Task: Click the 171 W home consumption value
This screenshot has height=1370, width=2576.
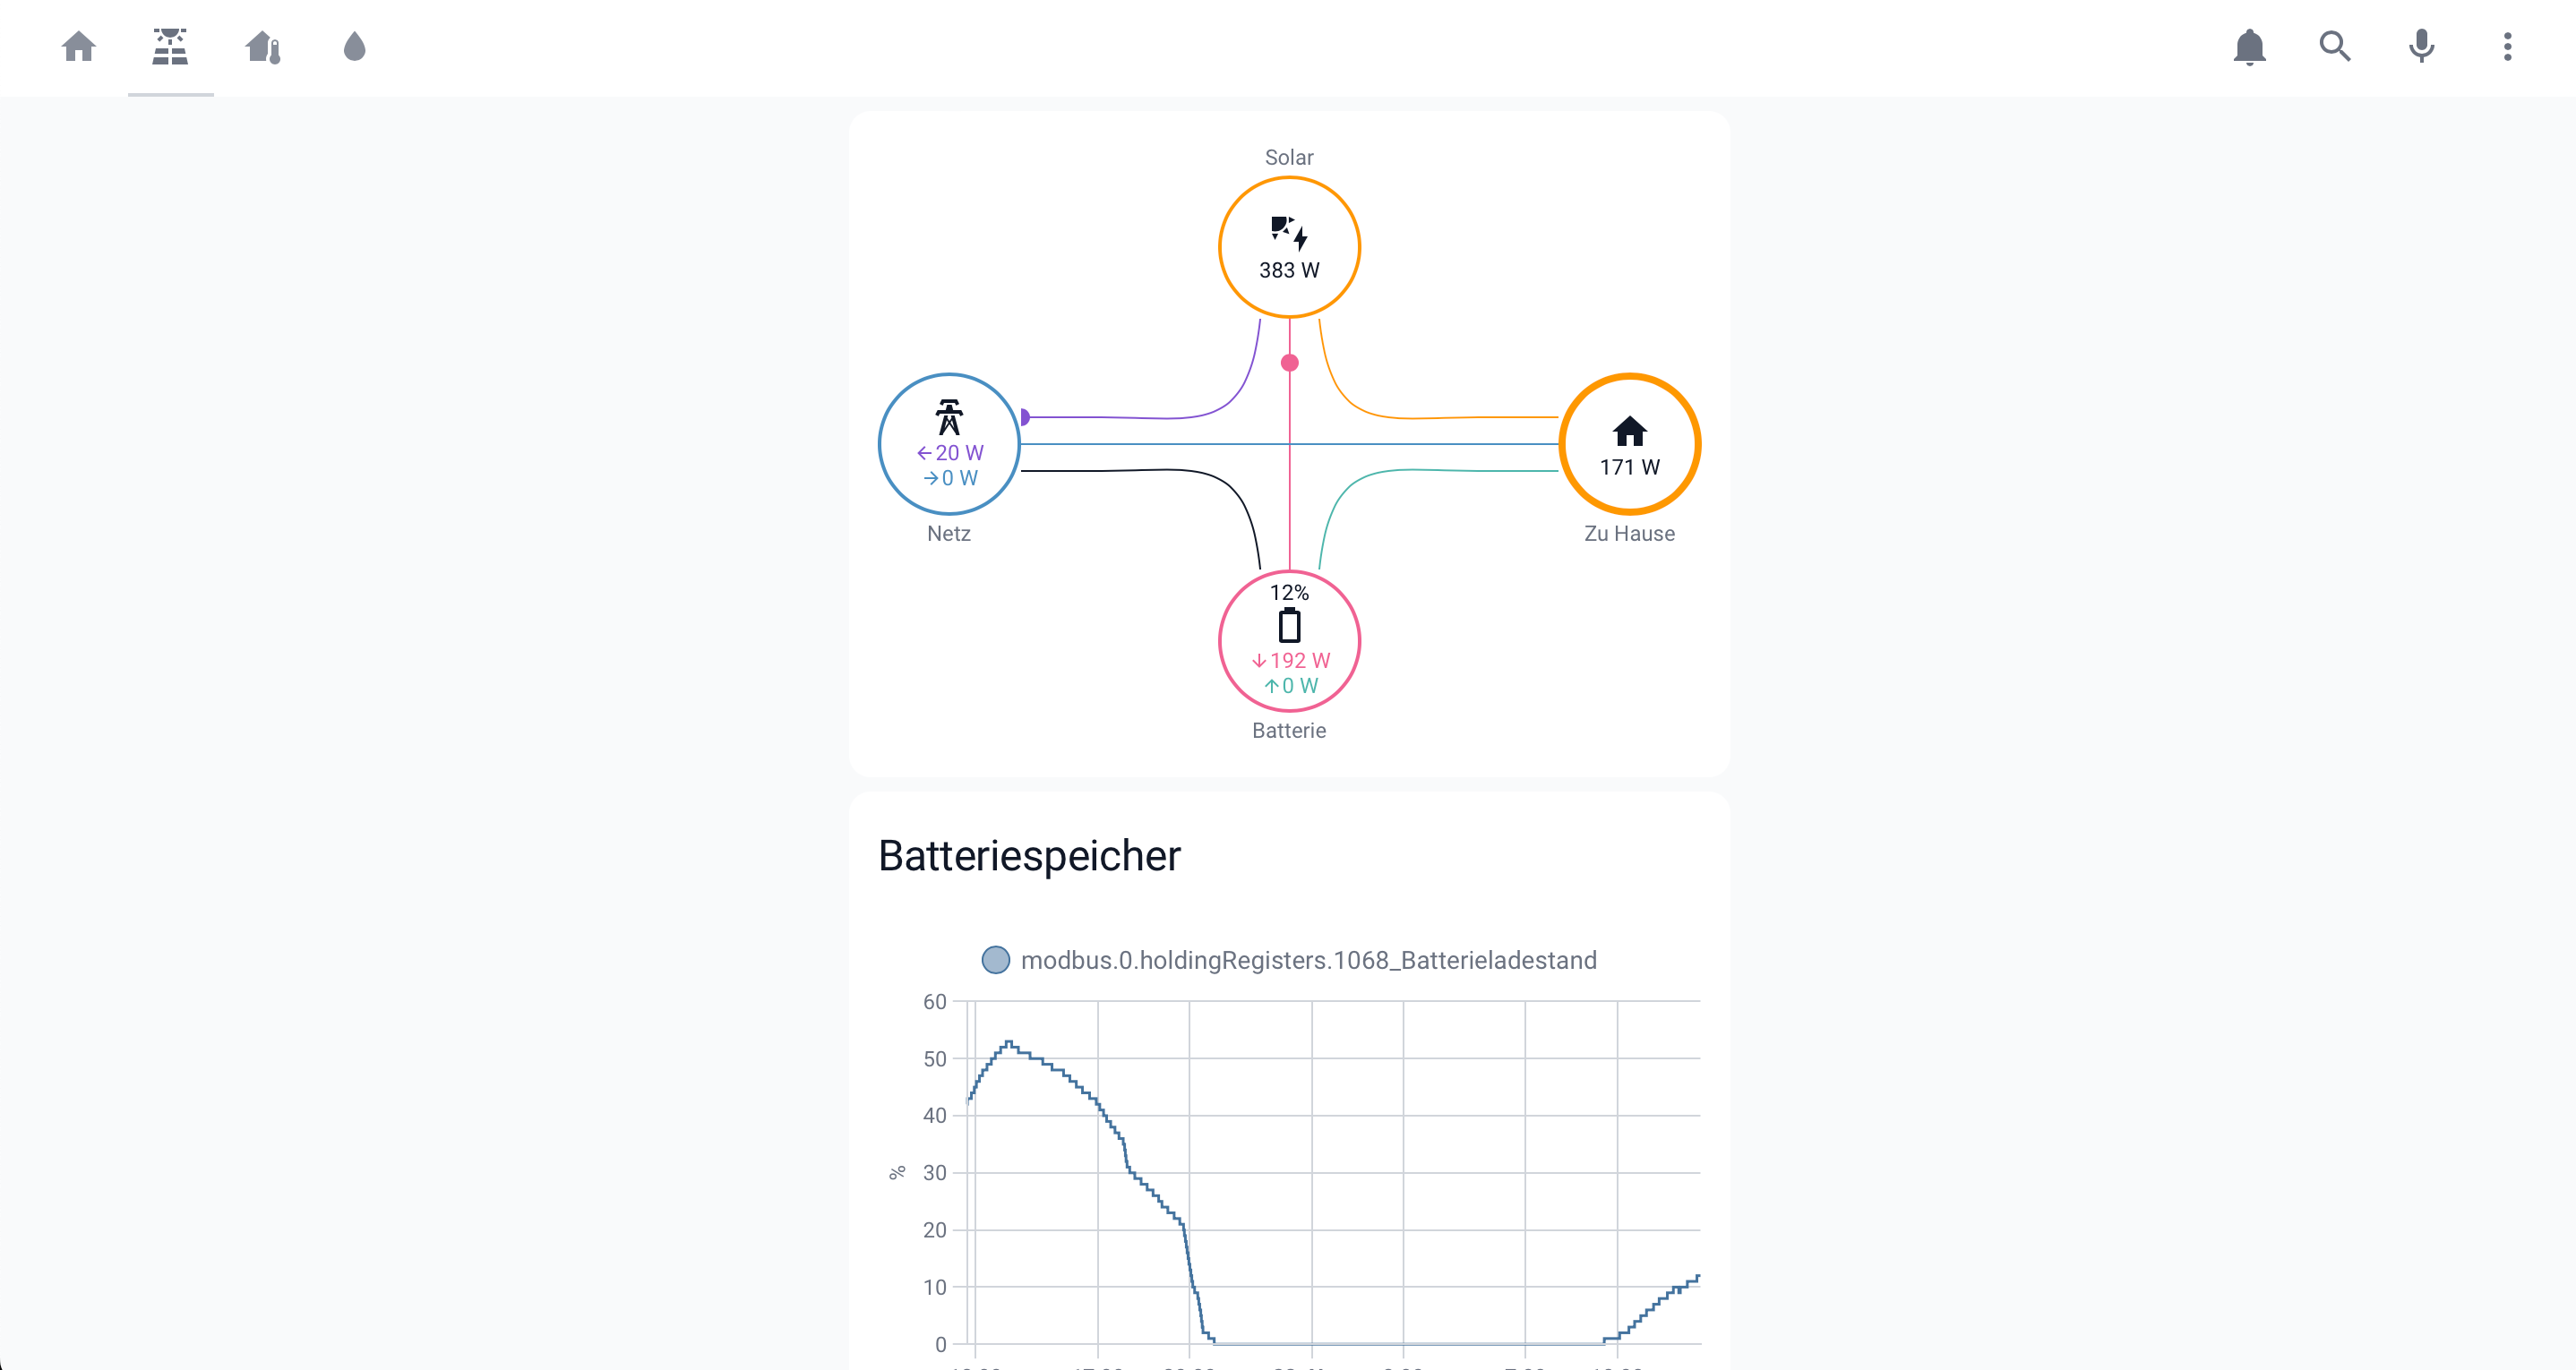Action: click(1629, 467)
